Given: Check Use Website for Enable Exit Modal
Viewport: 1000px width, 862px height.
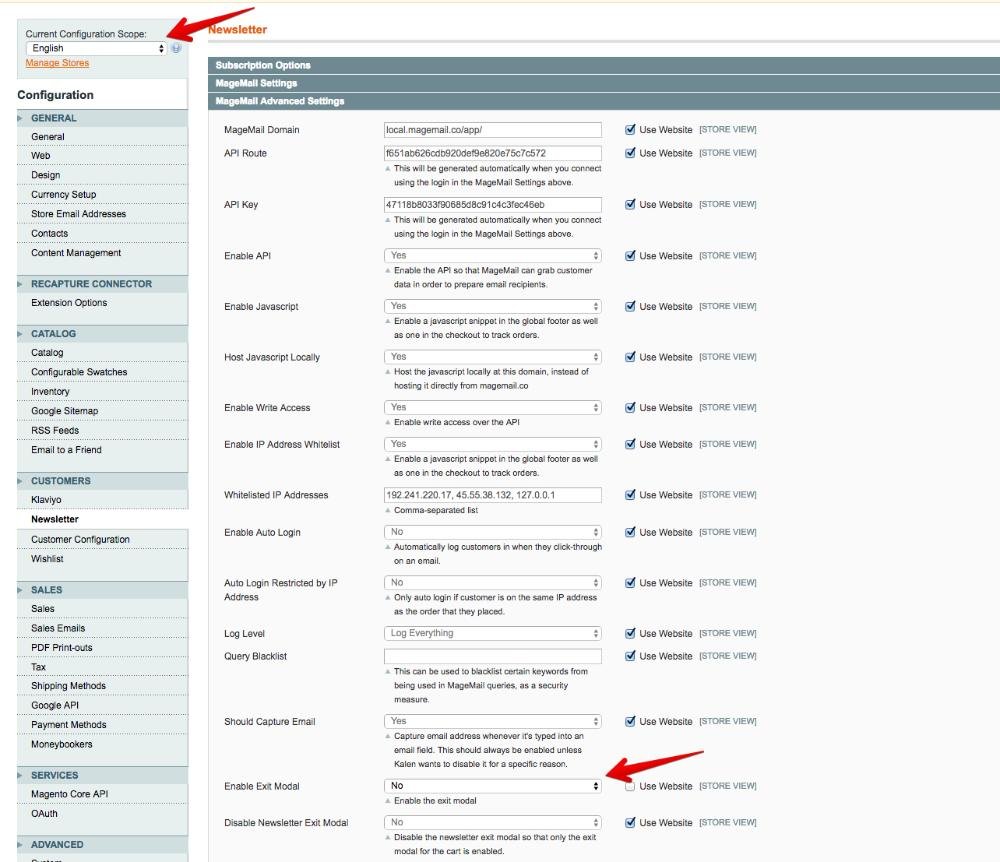Looking at the screenshot, I should 630,786.
